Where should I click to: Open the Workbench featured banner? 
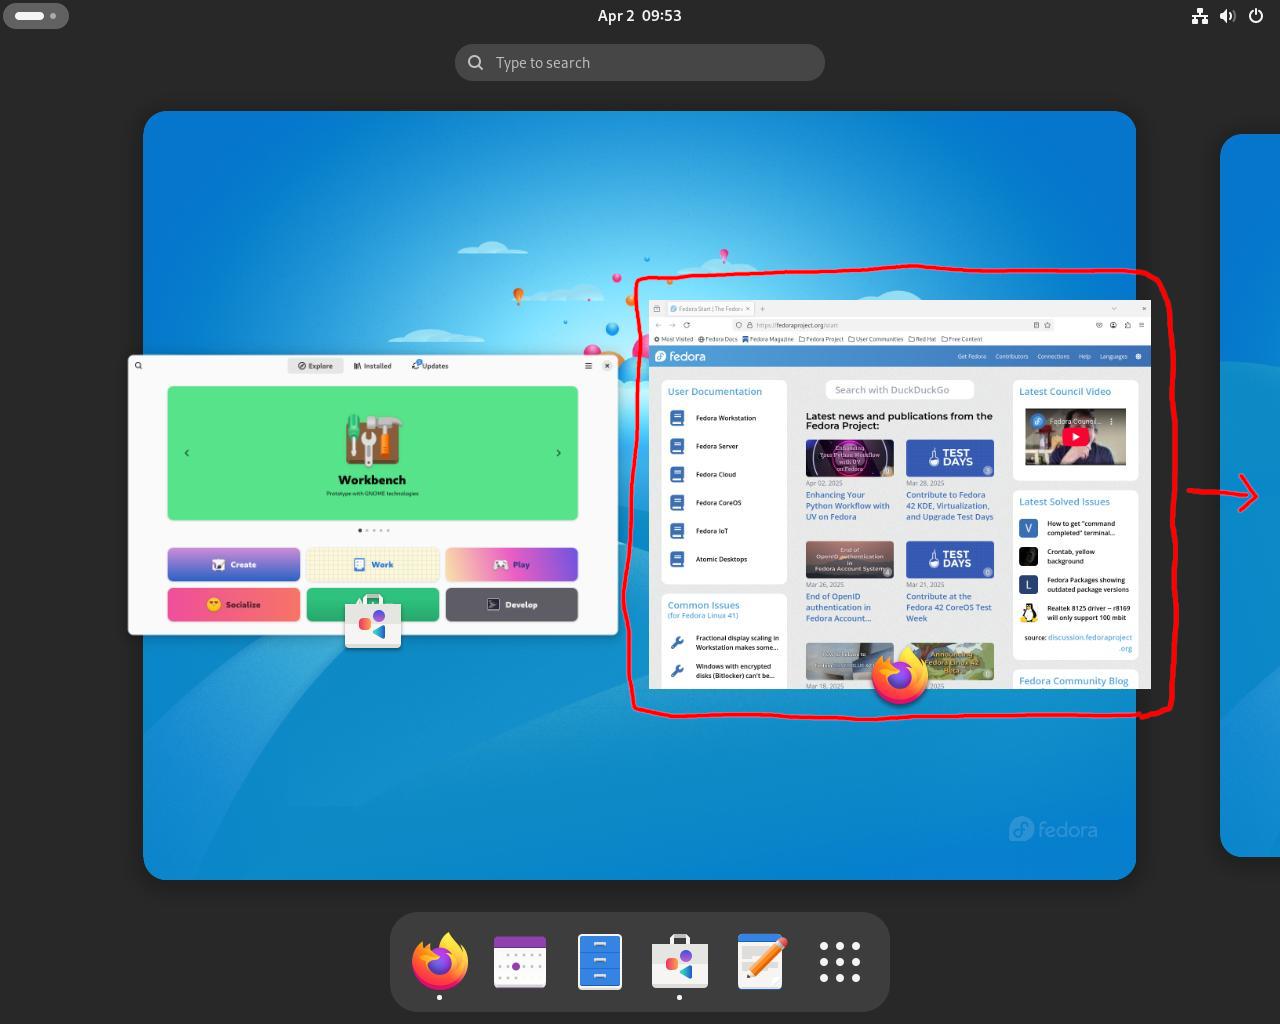click(372, 453)
